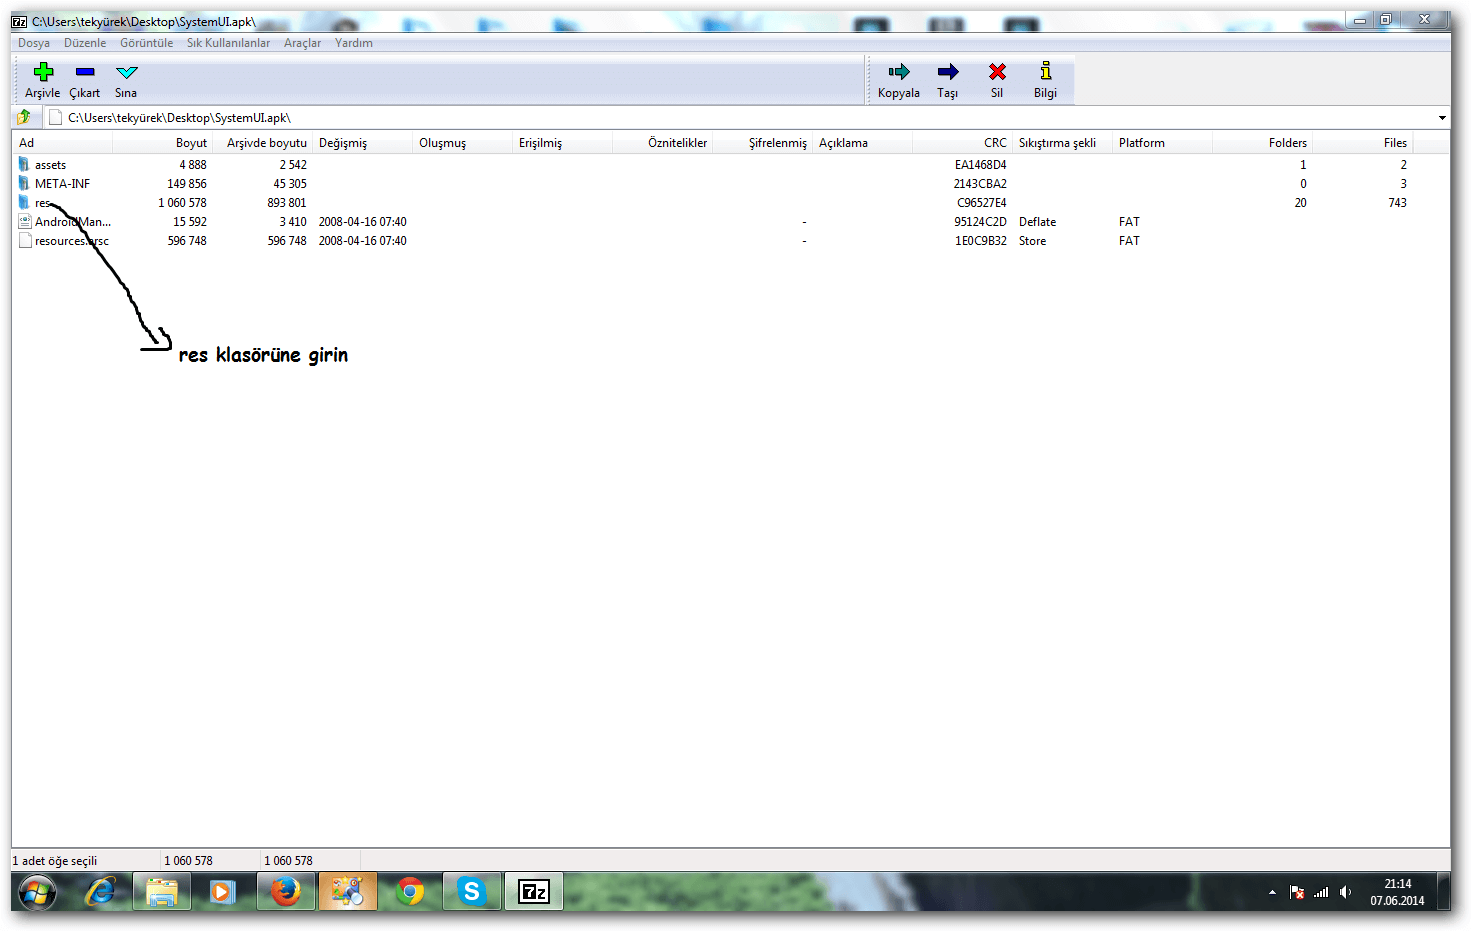Screen dimensions: 1471x931
Task: Select the META-INF folder icon
Action: (x=24, y=184)
